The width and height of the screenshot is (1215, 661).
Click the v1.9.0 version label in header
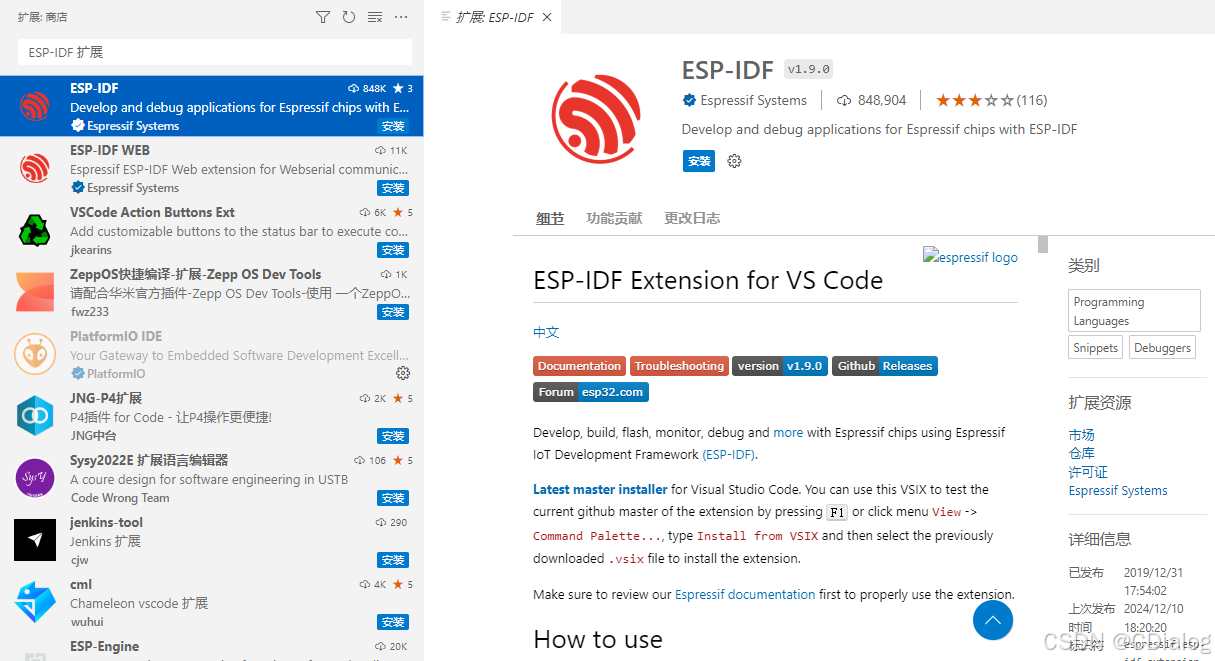tap(808, 70)
